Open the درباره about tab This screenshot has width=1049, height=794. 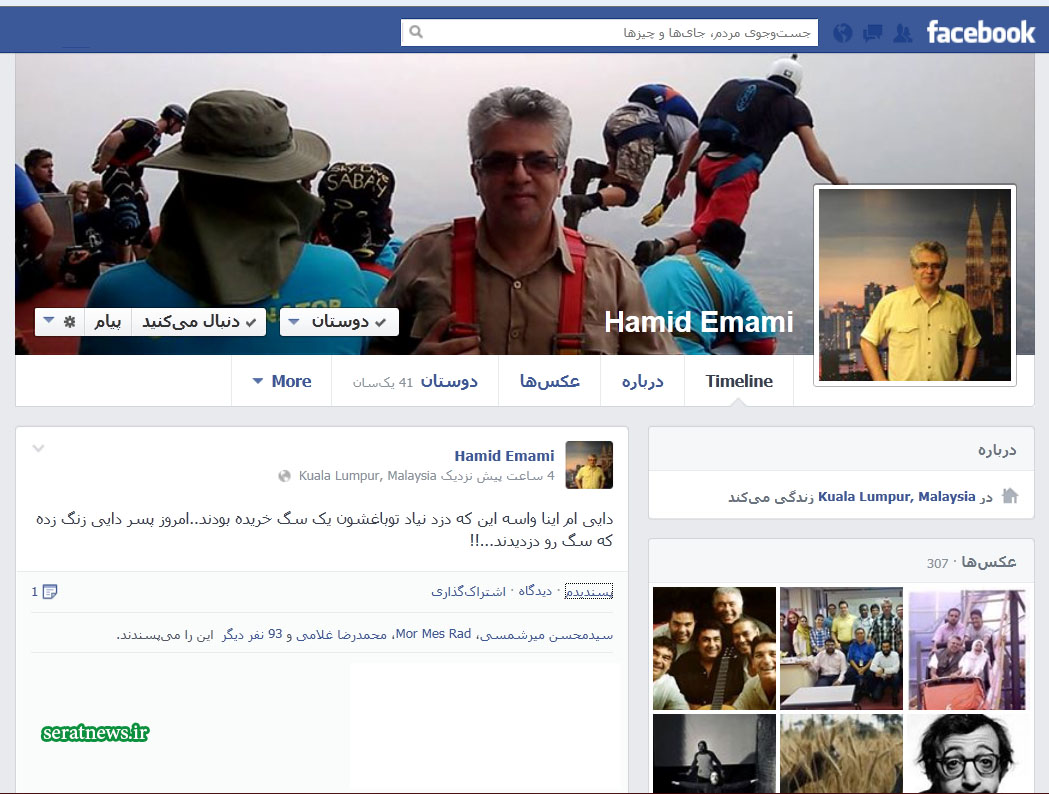642,381
